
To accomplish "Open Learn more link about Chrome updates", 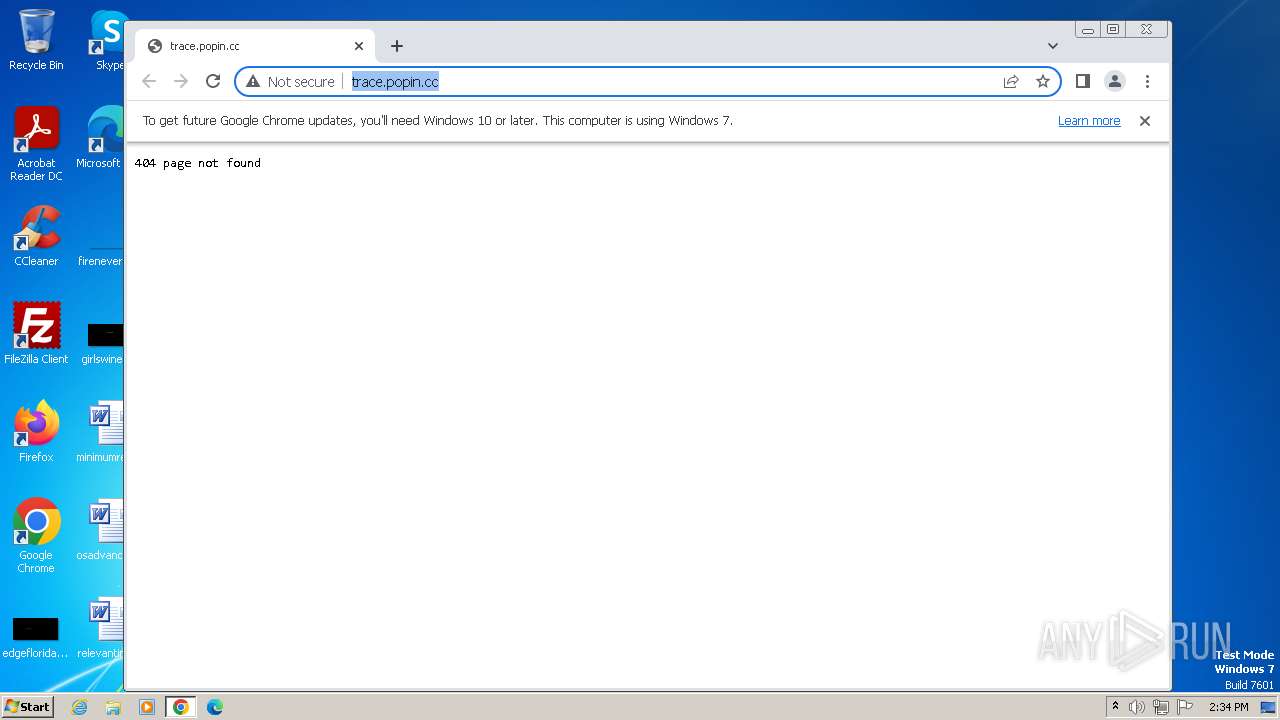I will pos(1089,121).
